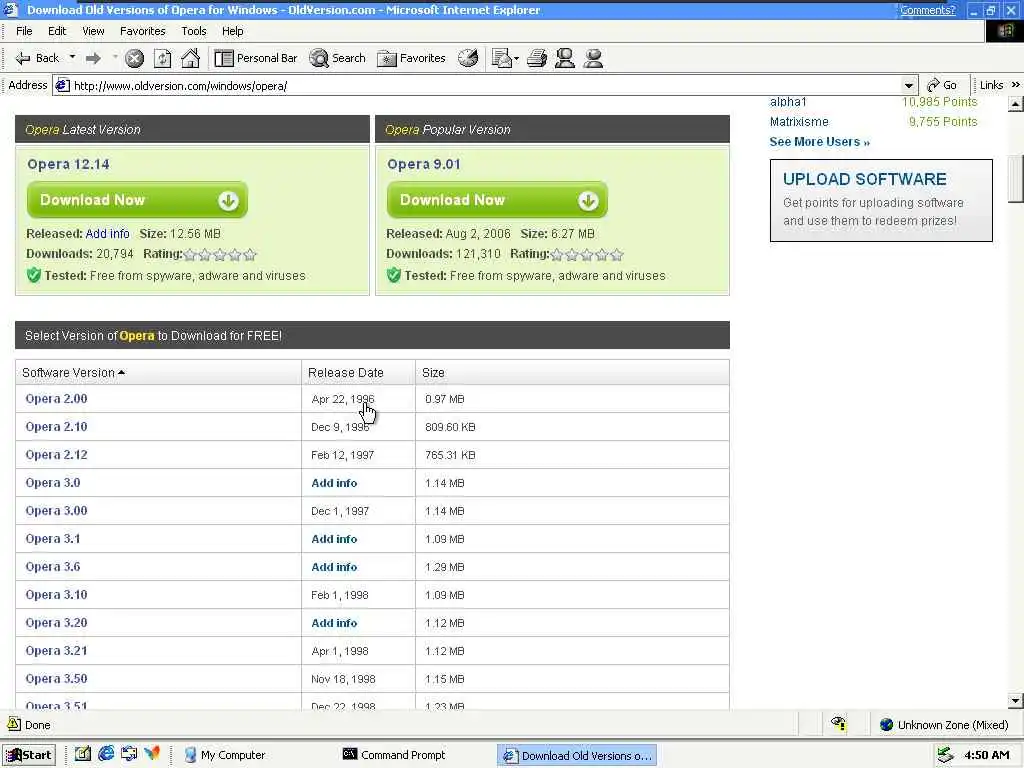This screenshot has width=1024, height=768.
Task: Click See More Users link
Action: [819, 142]
